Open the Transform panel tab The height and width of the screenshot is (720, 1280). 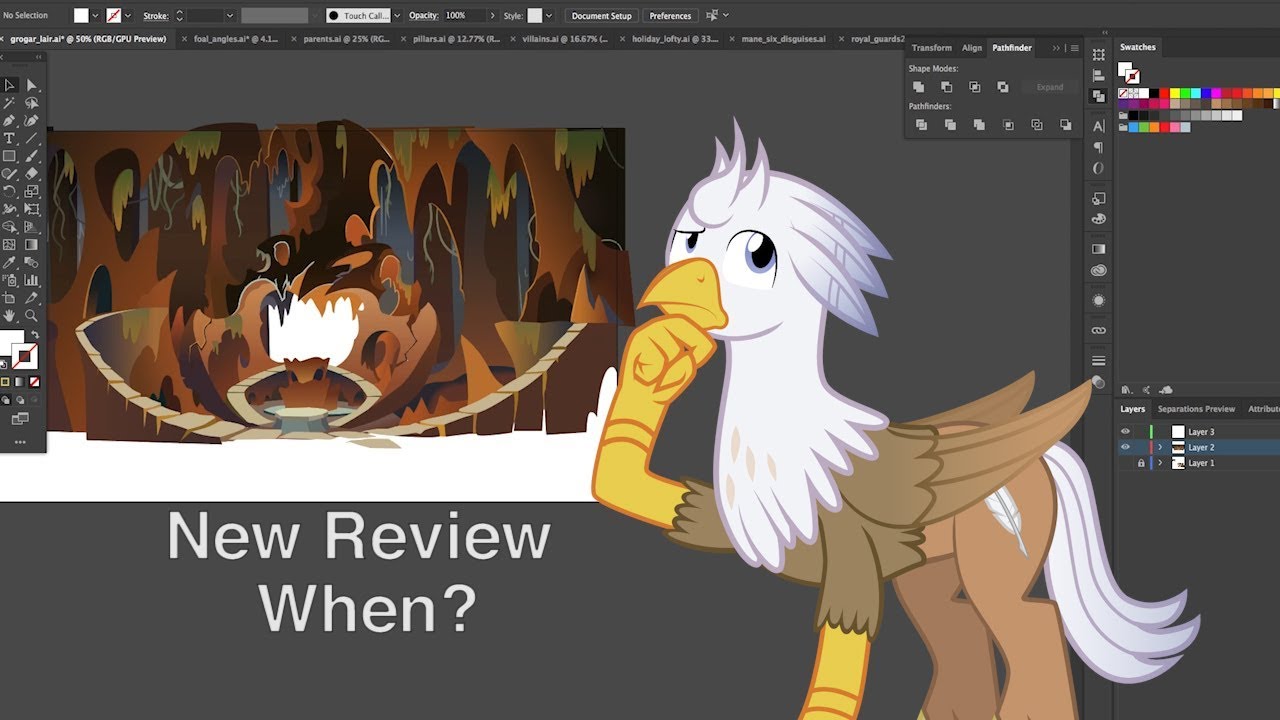click(x=931, y=48)
